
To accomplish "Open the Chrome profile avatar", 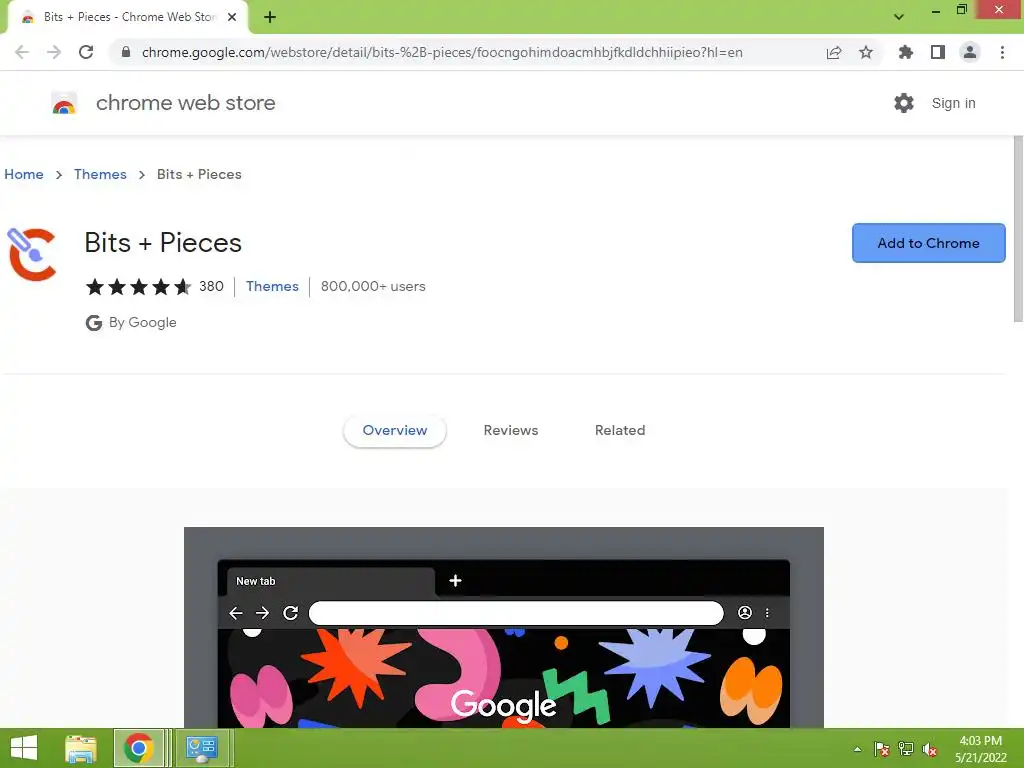I will 970,52.
